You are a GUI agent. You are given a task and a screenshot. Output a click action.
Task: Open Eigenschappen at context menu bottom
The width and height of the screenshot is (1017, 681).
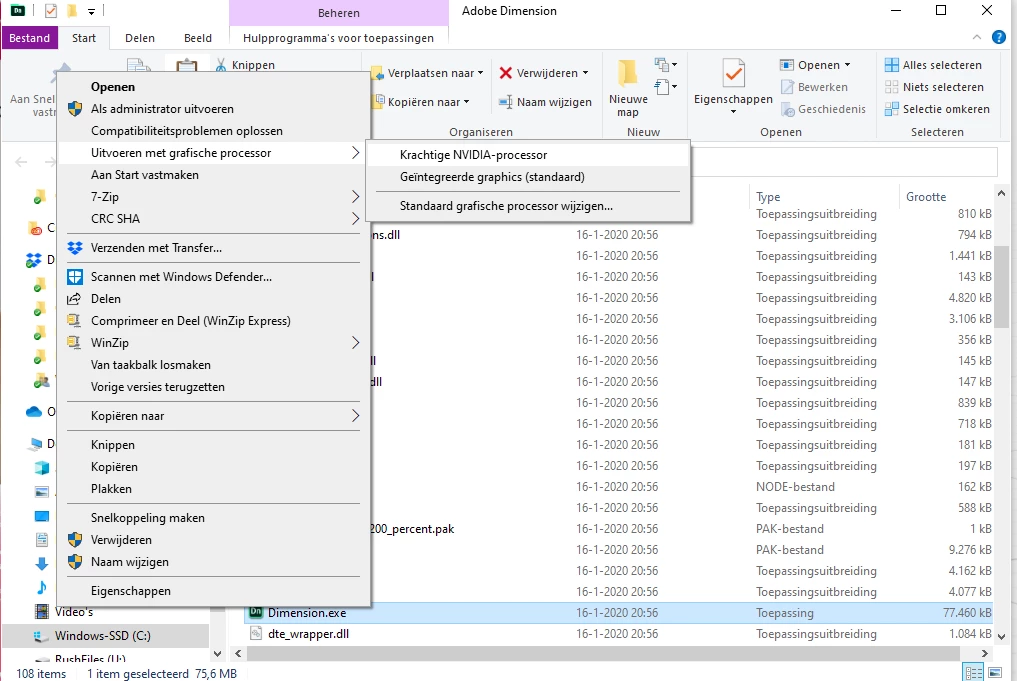pyautogui.click(x=214, y=591)
